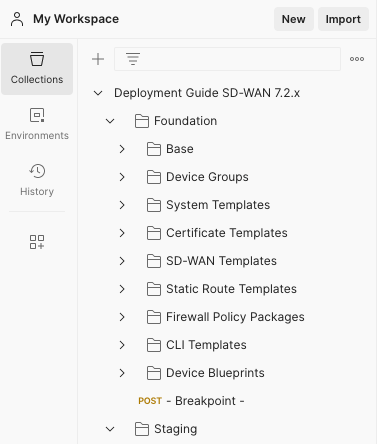Open Environments sidebar icon
377x444 pixels.
(x=37, y=115)
